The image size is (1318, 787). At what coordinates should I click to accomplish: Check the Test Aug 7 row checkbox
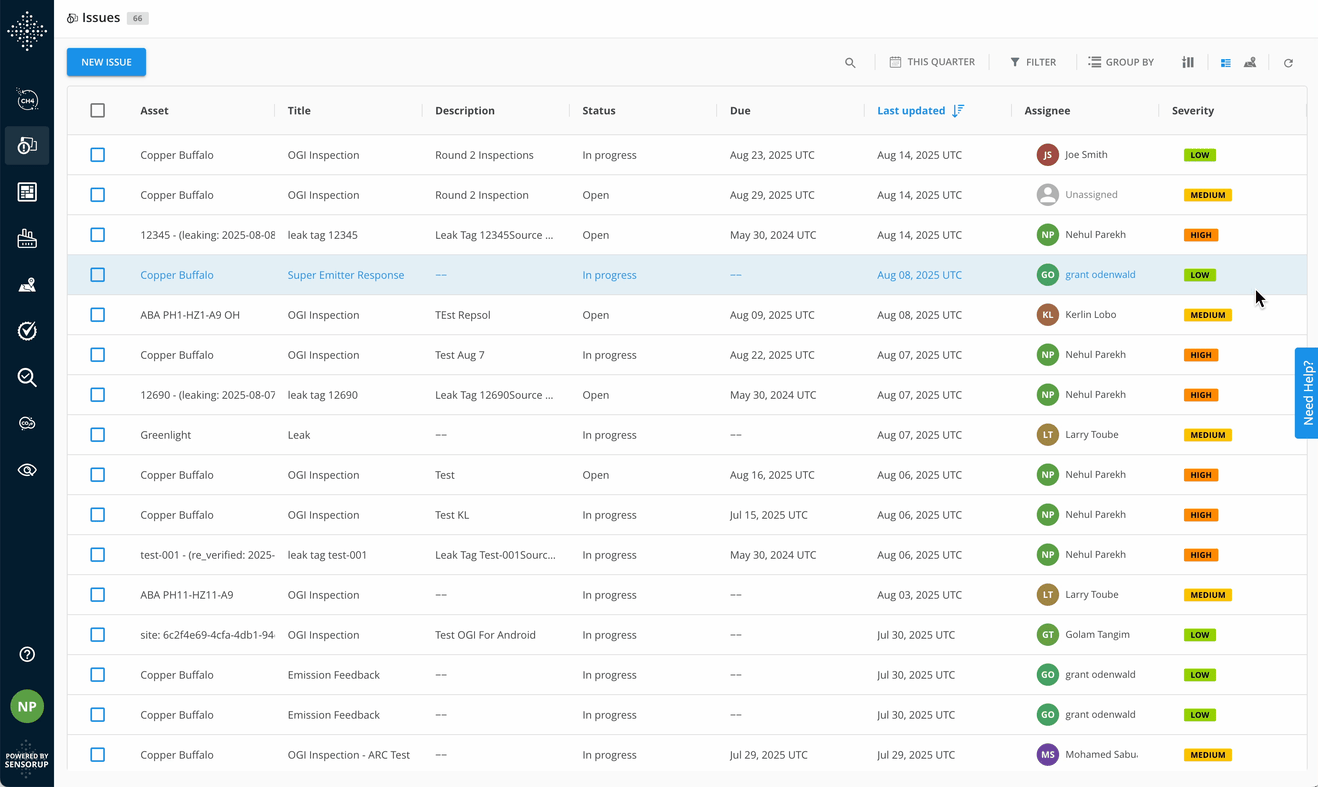[x=97, y=355]
